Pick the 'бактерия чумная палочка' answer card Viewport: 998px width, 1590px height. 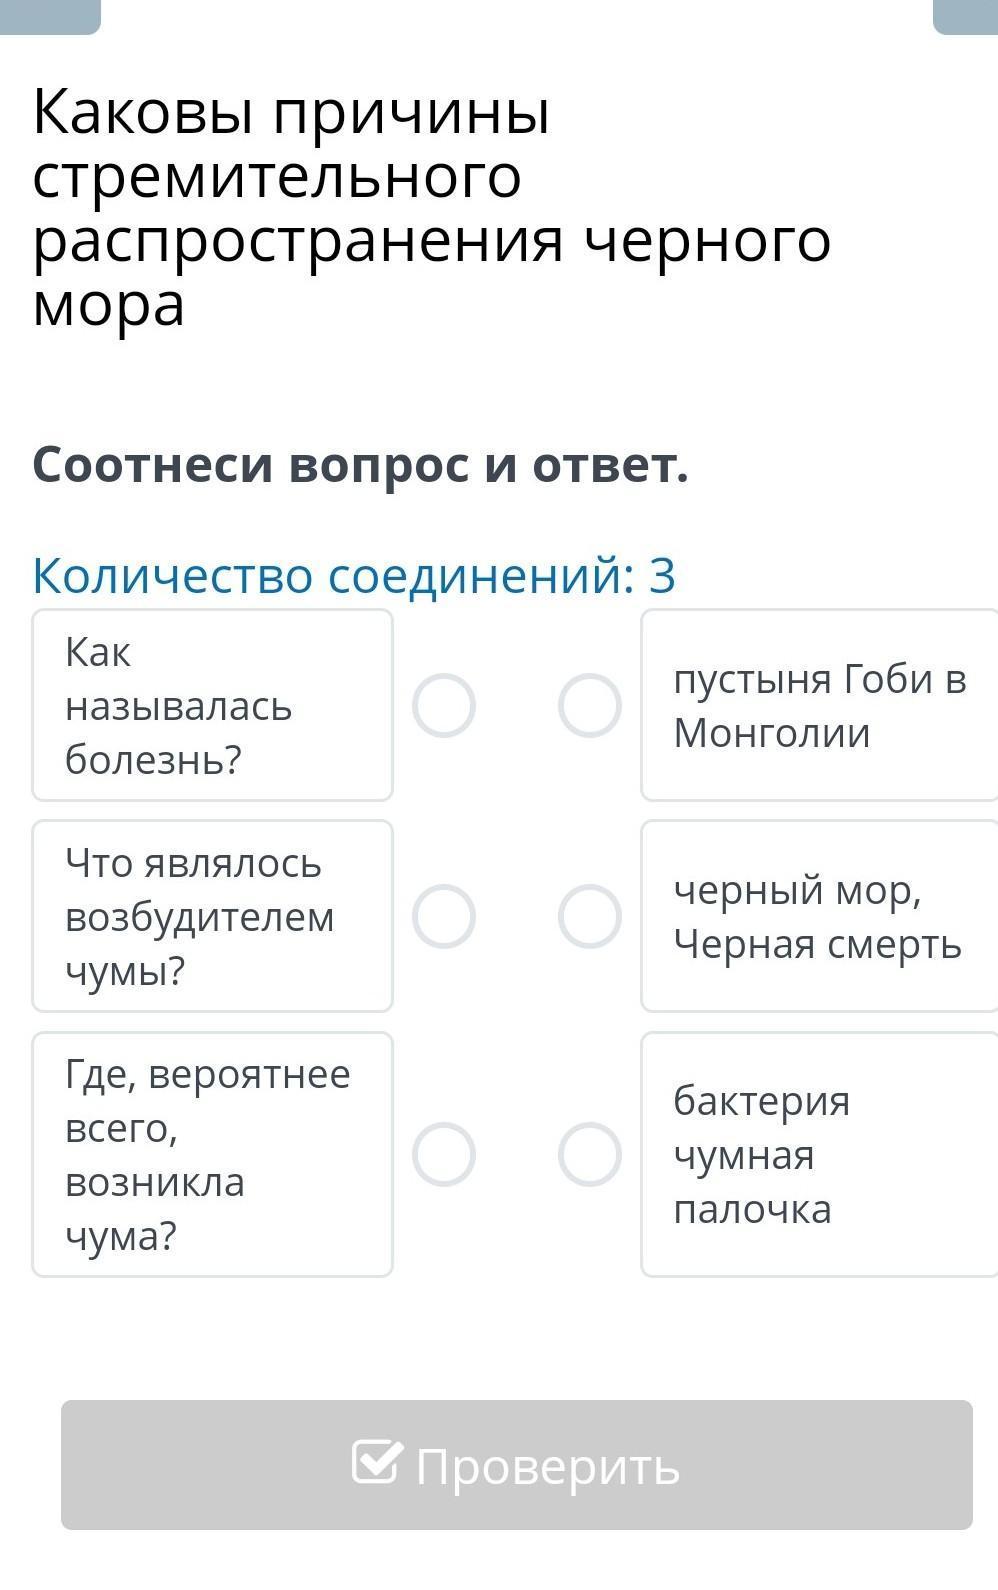(x=819, y=1154)
